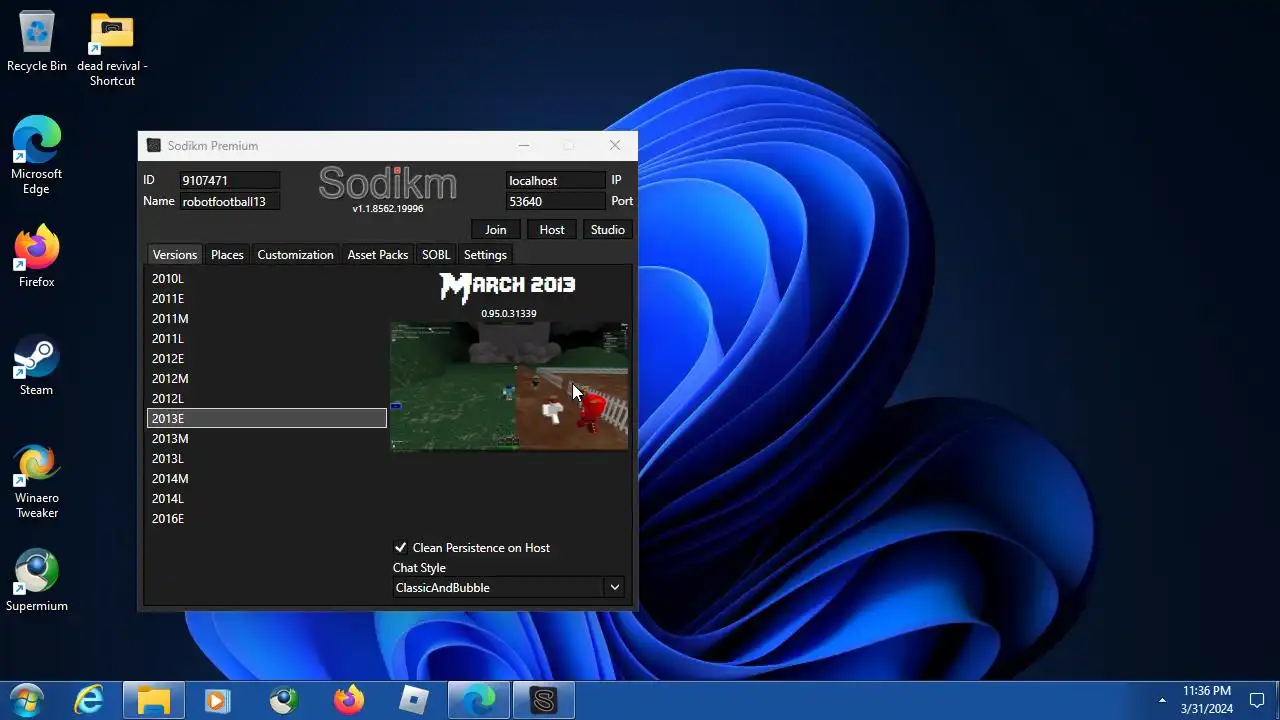Click the IP address field
Screen dimensions: 1280x720
click(x=556, y=181)
